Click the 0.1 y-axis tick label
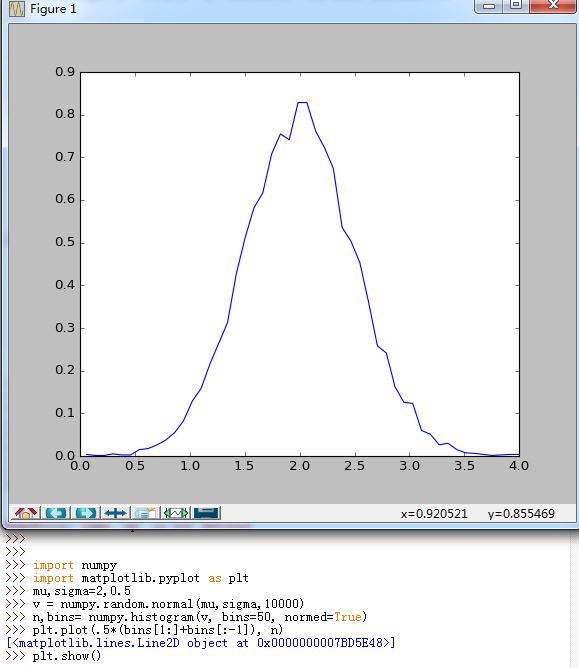Image resolution: width=579 pixels, height=668 pixels. (x=65, y=413)
